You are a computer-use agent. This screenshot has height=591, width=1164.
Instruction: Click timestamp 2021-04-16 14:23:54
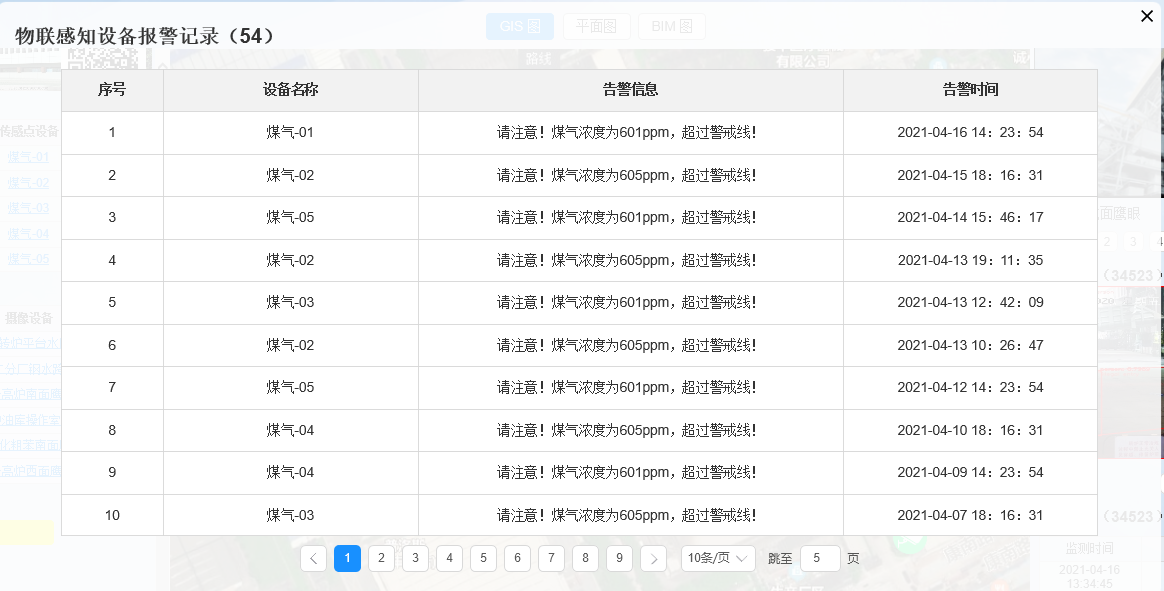click(970, 133)
